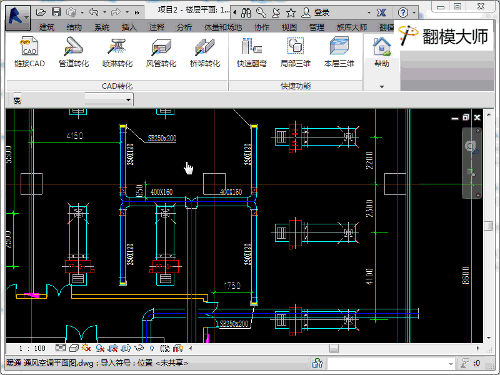Toggle the Show Crop Region icon

pyautogui.click(x=126, y=349)
